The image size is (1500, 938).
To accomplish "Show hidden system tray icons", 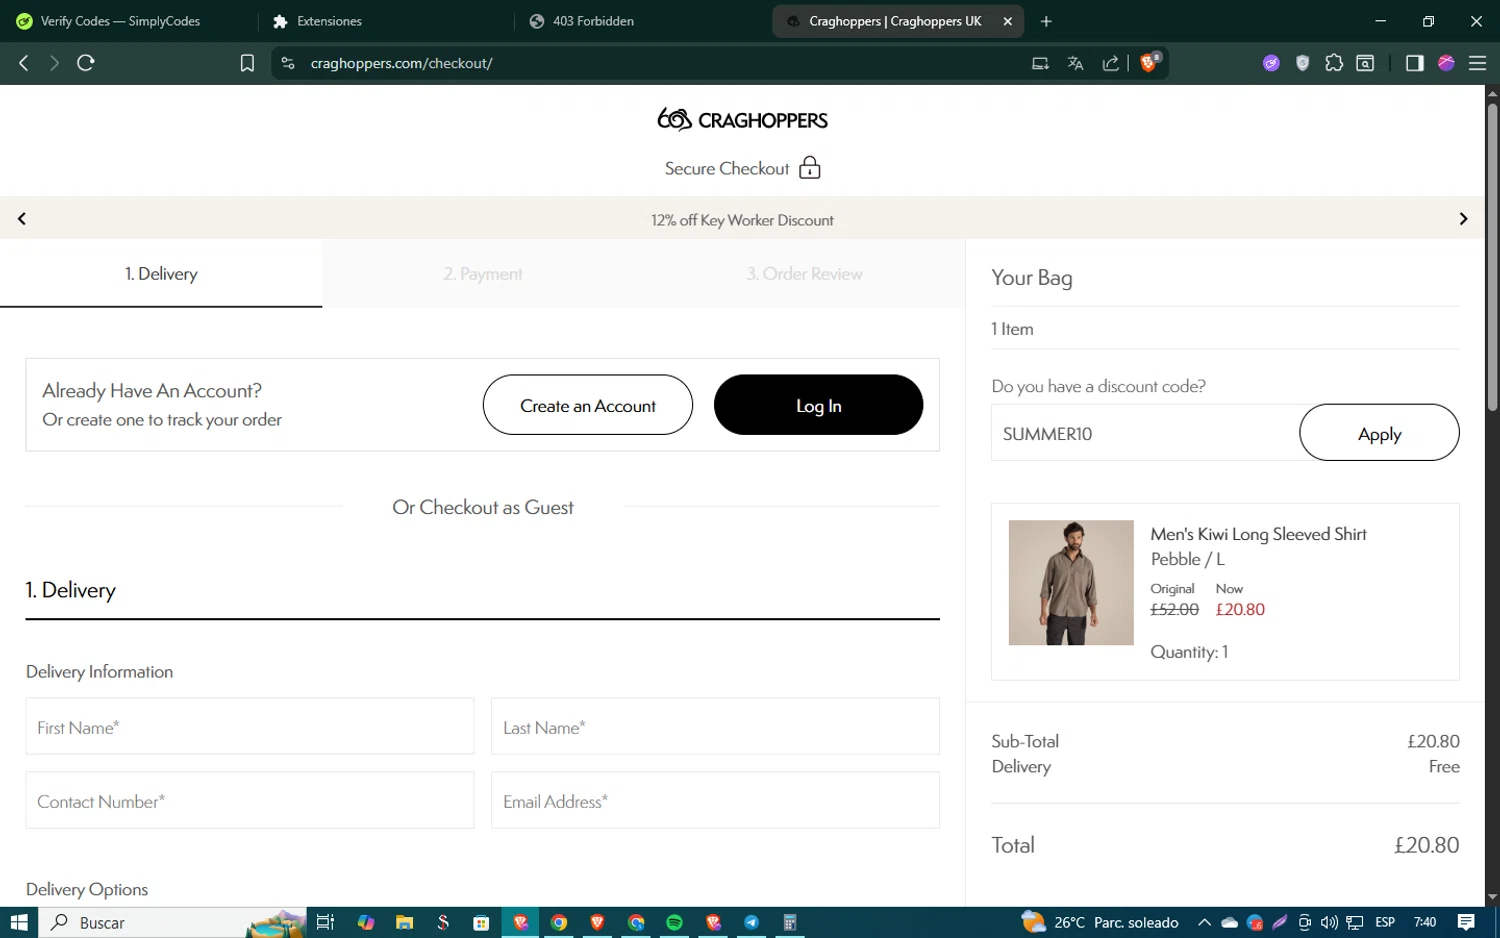I will [x=1204, y=922].
